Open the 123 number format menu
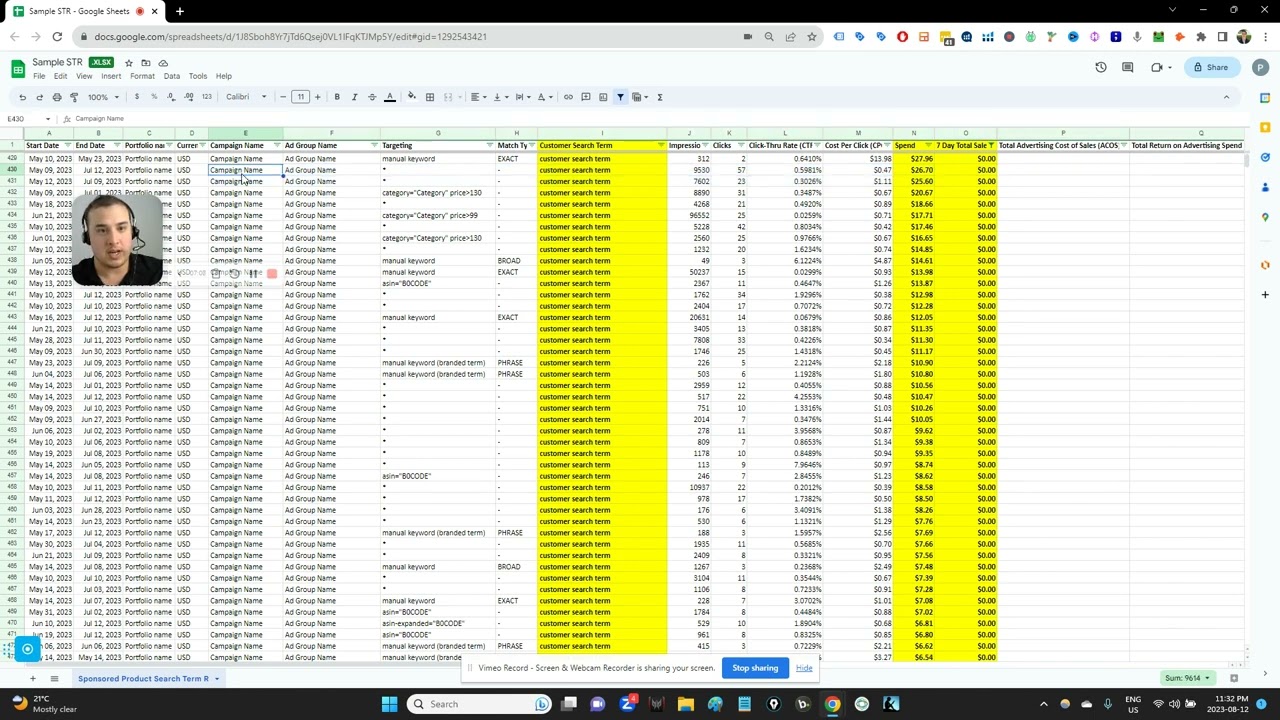The image size is (1280, 720). [206, 97]
